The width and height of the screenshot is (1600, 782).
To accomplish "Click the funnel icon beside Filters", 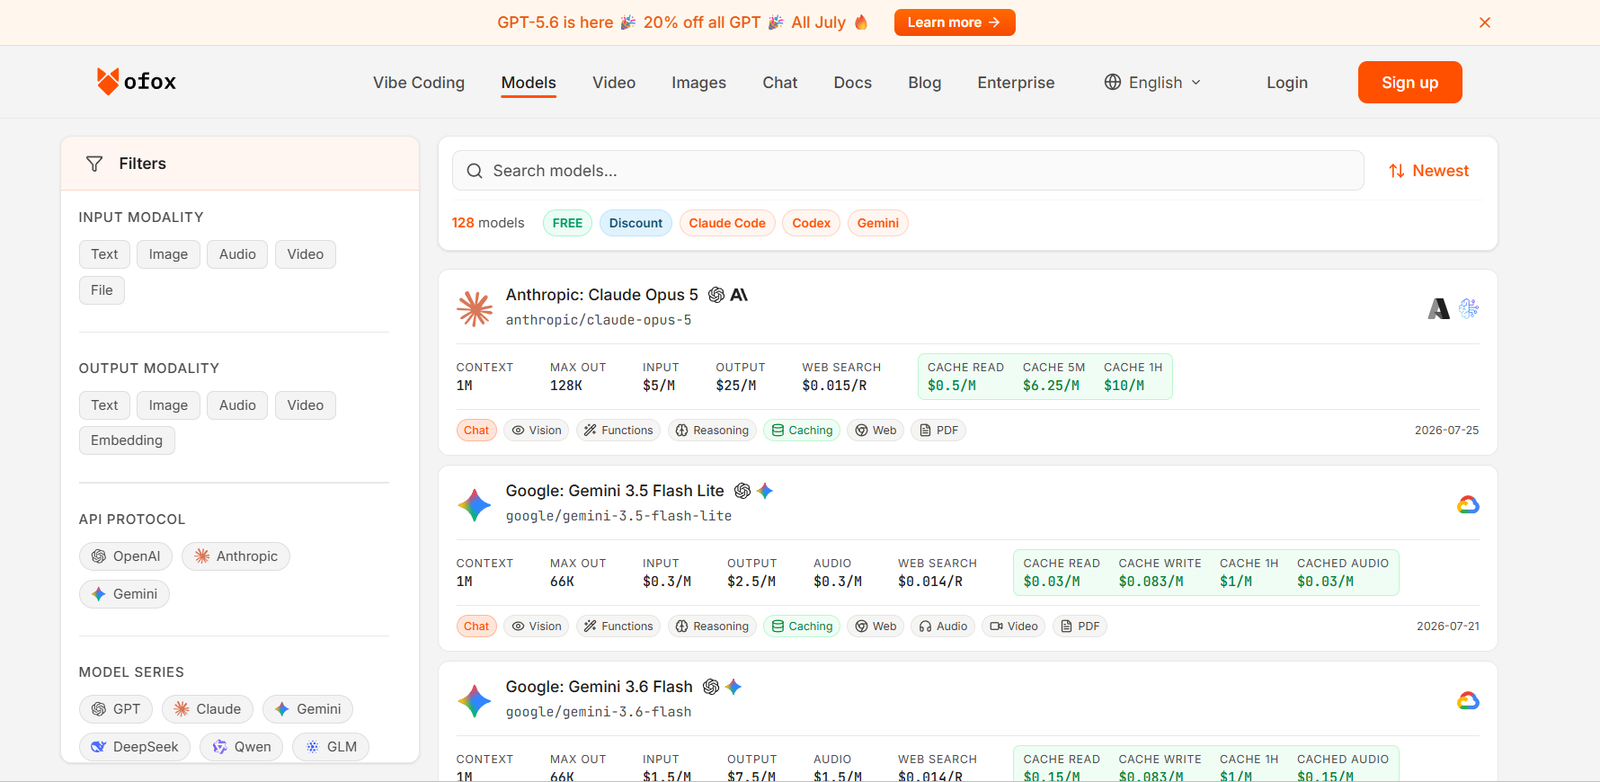I will pos(94,164).
